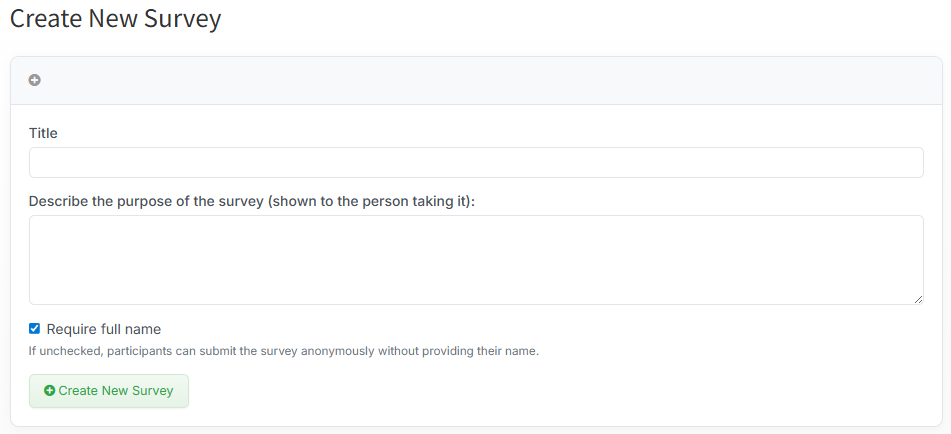Image resolution: width=951 pixels, height=434 pixels.
Task: Click the plus circle icon in card header
Action: pos(35,80)
